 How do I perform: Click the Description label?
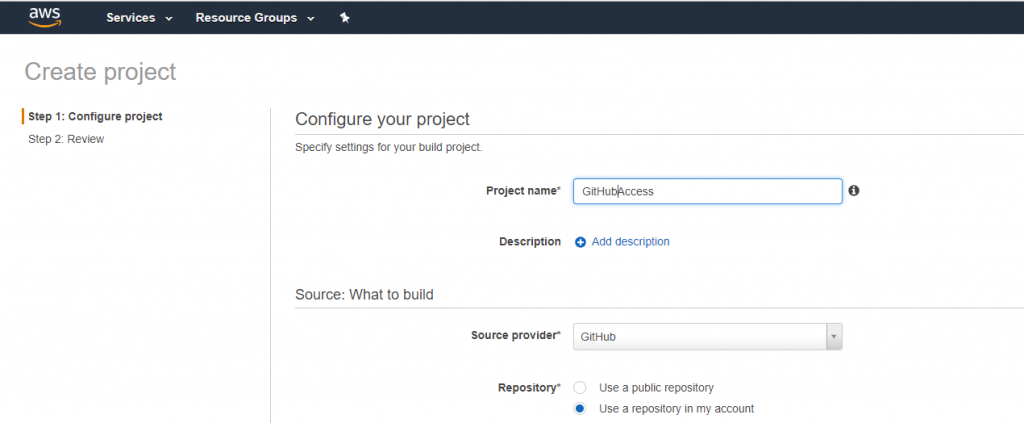(530, 242)
